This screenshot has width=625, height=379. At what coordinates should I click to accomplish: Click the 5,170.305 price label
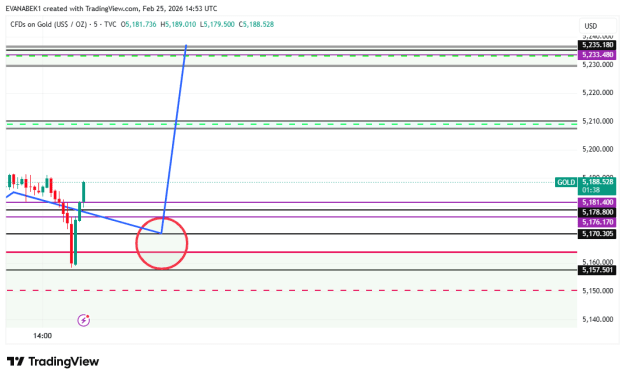tap(597, 234)
